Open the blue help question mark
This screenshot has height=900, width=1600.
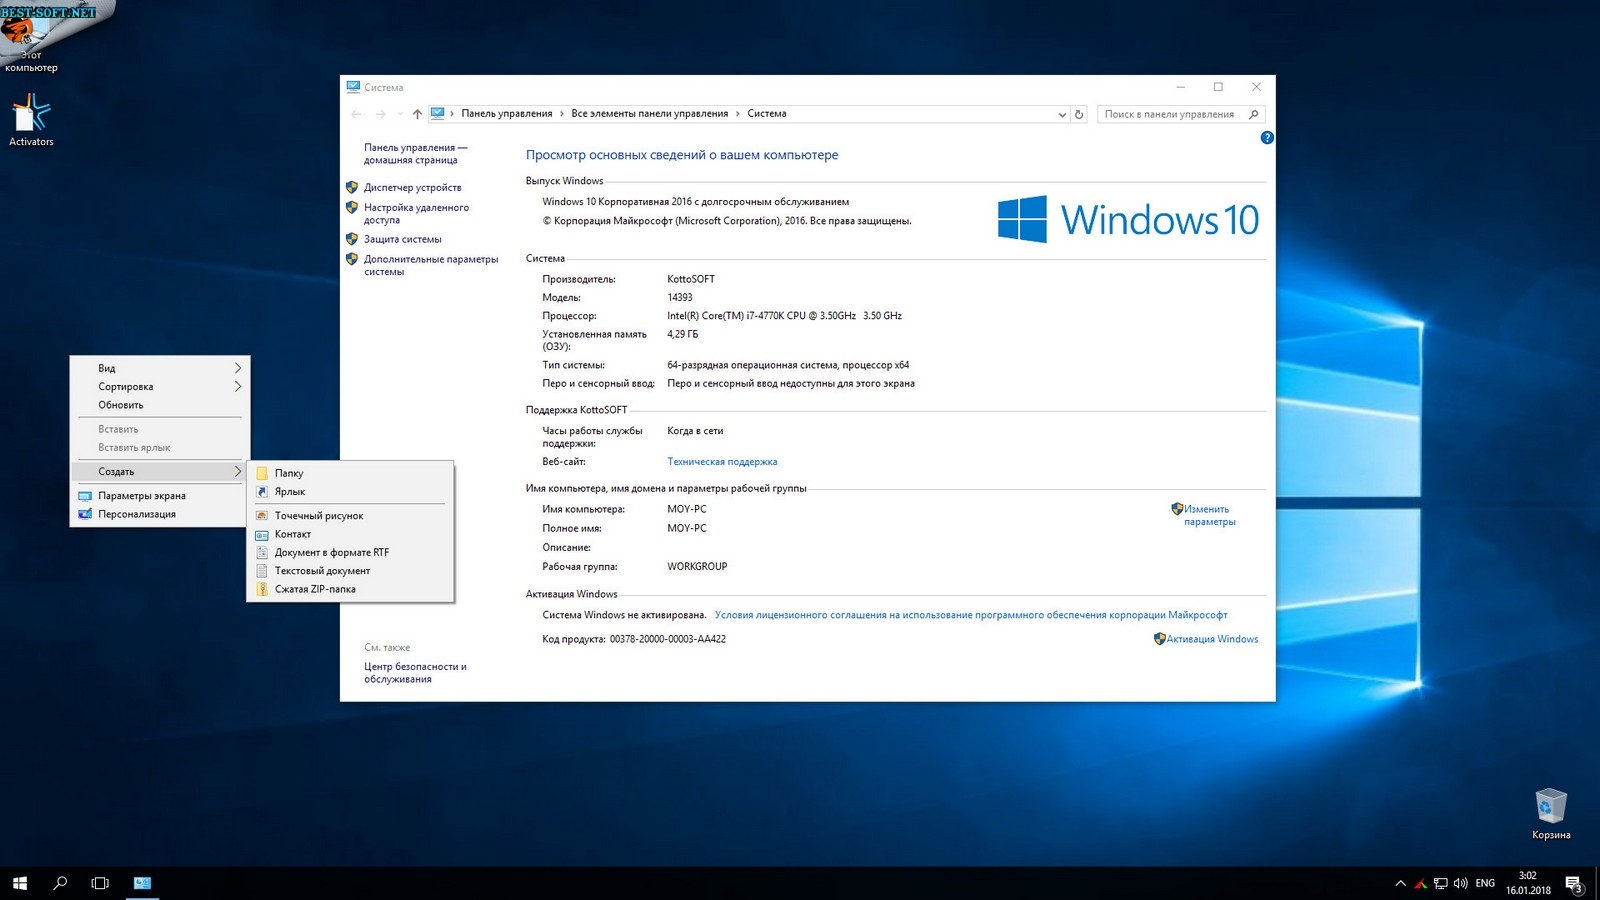click(1267, 138)
